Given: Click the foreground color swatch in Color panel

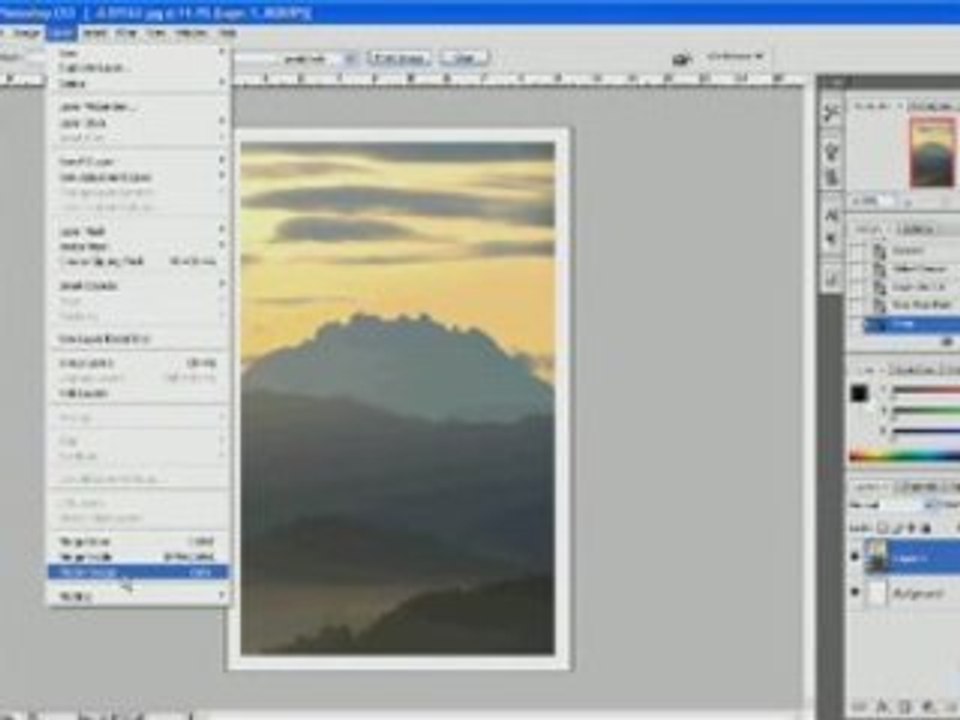Looking at the screenshot, I should (859, 393).
